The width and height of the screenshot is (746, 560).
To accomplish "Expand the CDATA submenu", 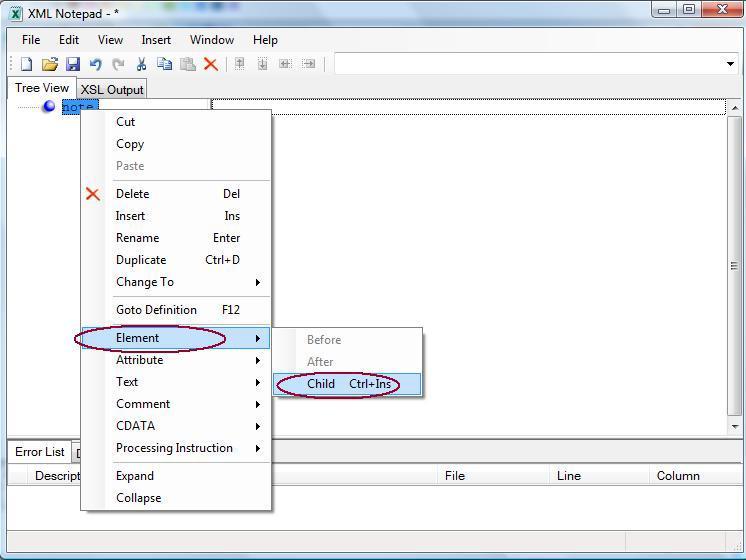I will [x=176, y=426].
